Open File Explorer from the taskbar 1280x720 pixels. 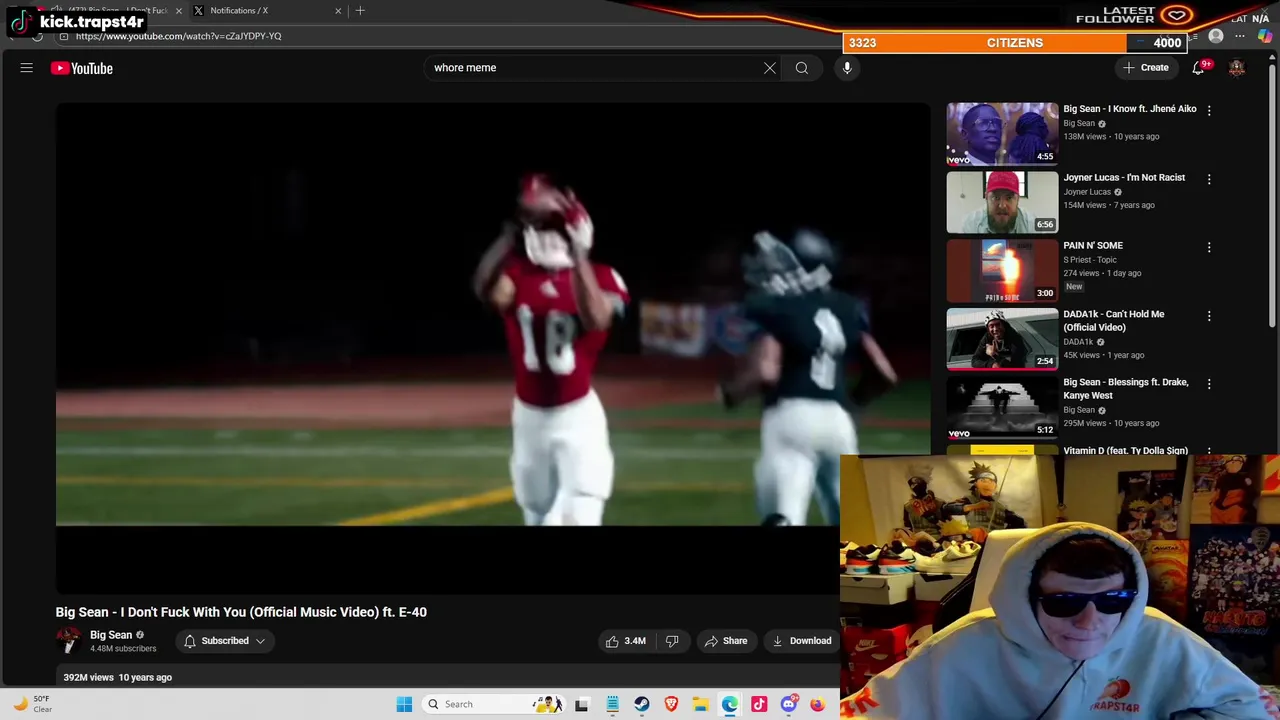pos(700,704)
